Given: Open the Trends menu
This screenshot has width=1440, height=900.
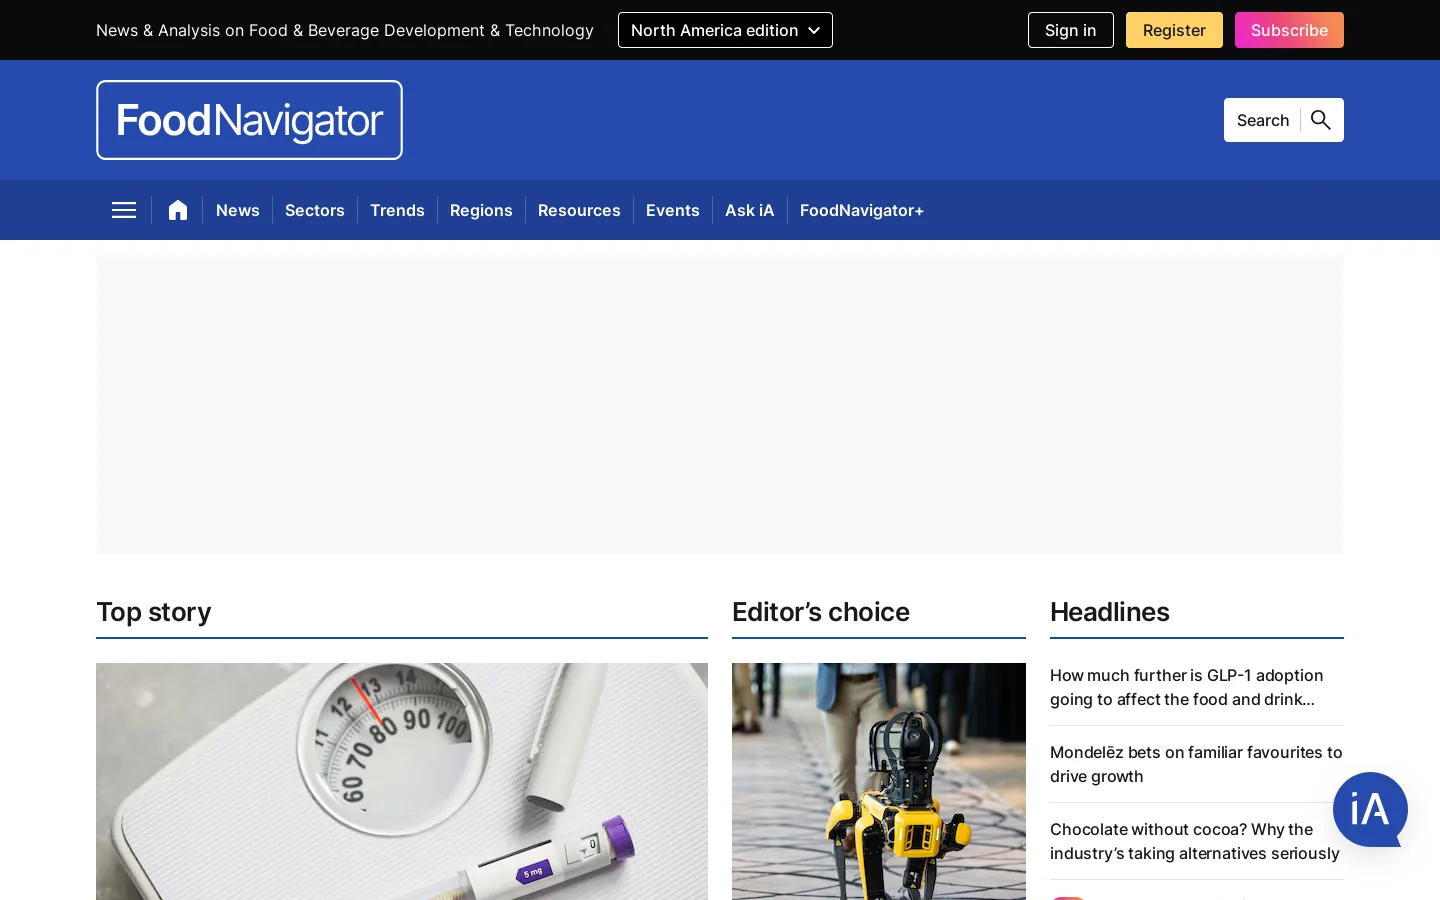Looking at the screenshot, I should [x=397, y=210].
